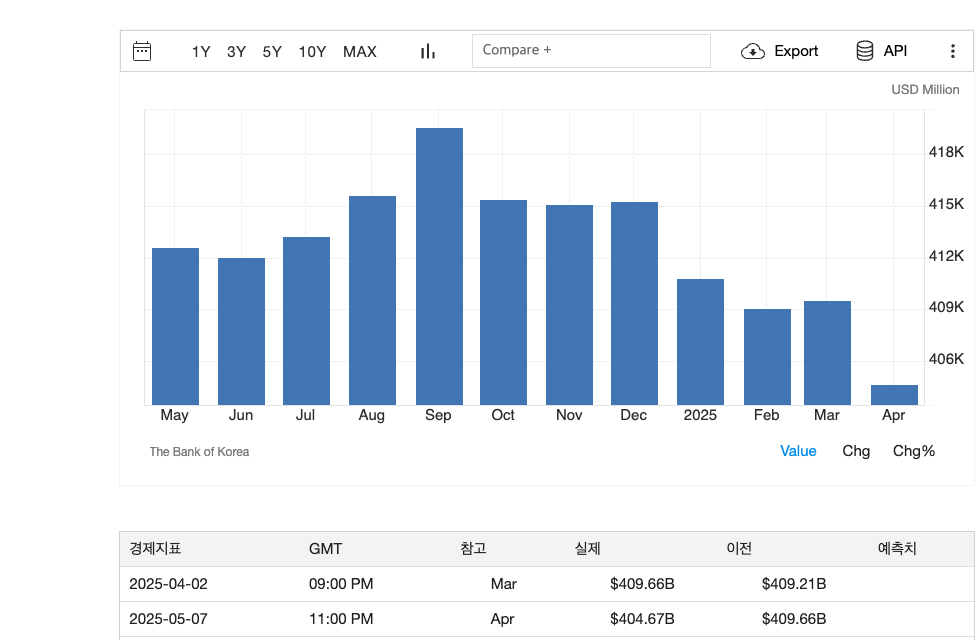The width and height of the screenshot is (980, 640).
Task: Click the September bar in chart
Action: pyautogui.click(x=439, y=266)
